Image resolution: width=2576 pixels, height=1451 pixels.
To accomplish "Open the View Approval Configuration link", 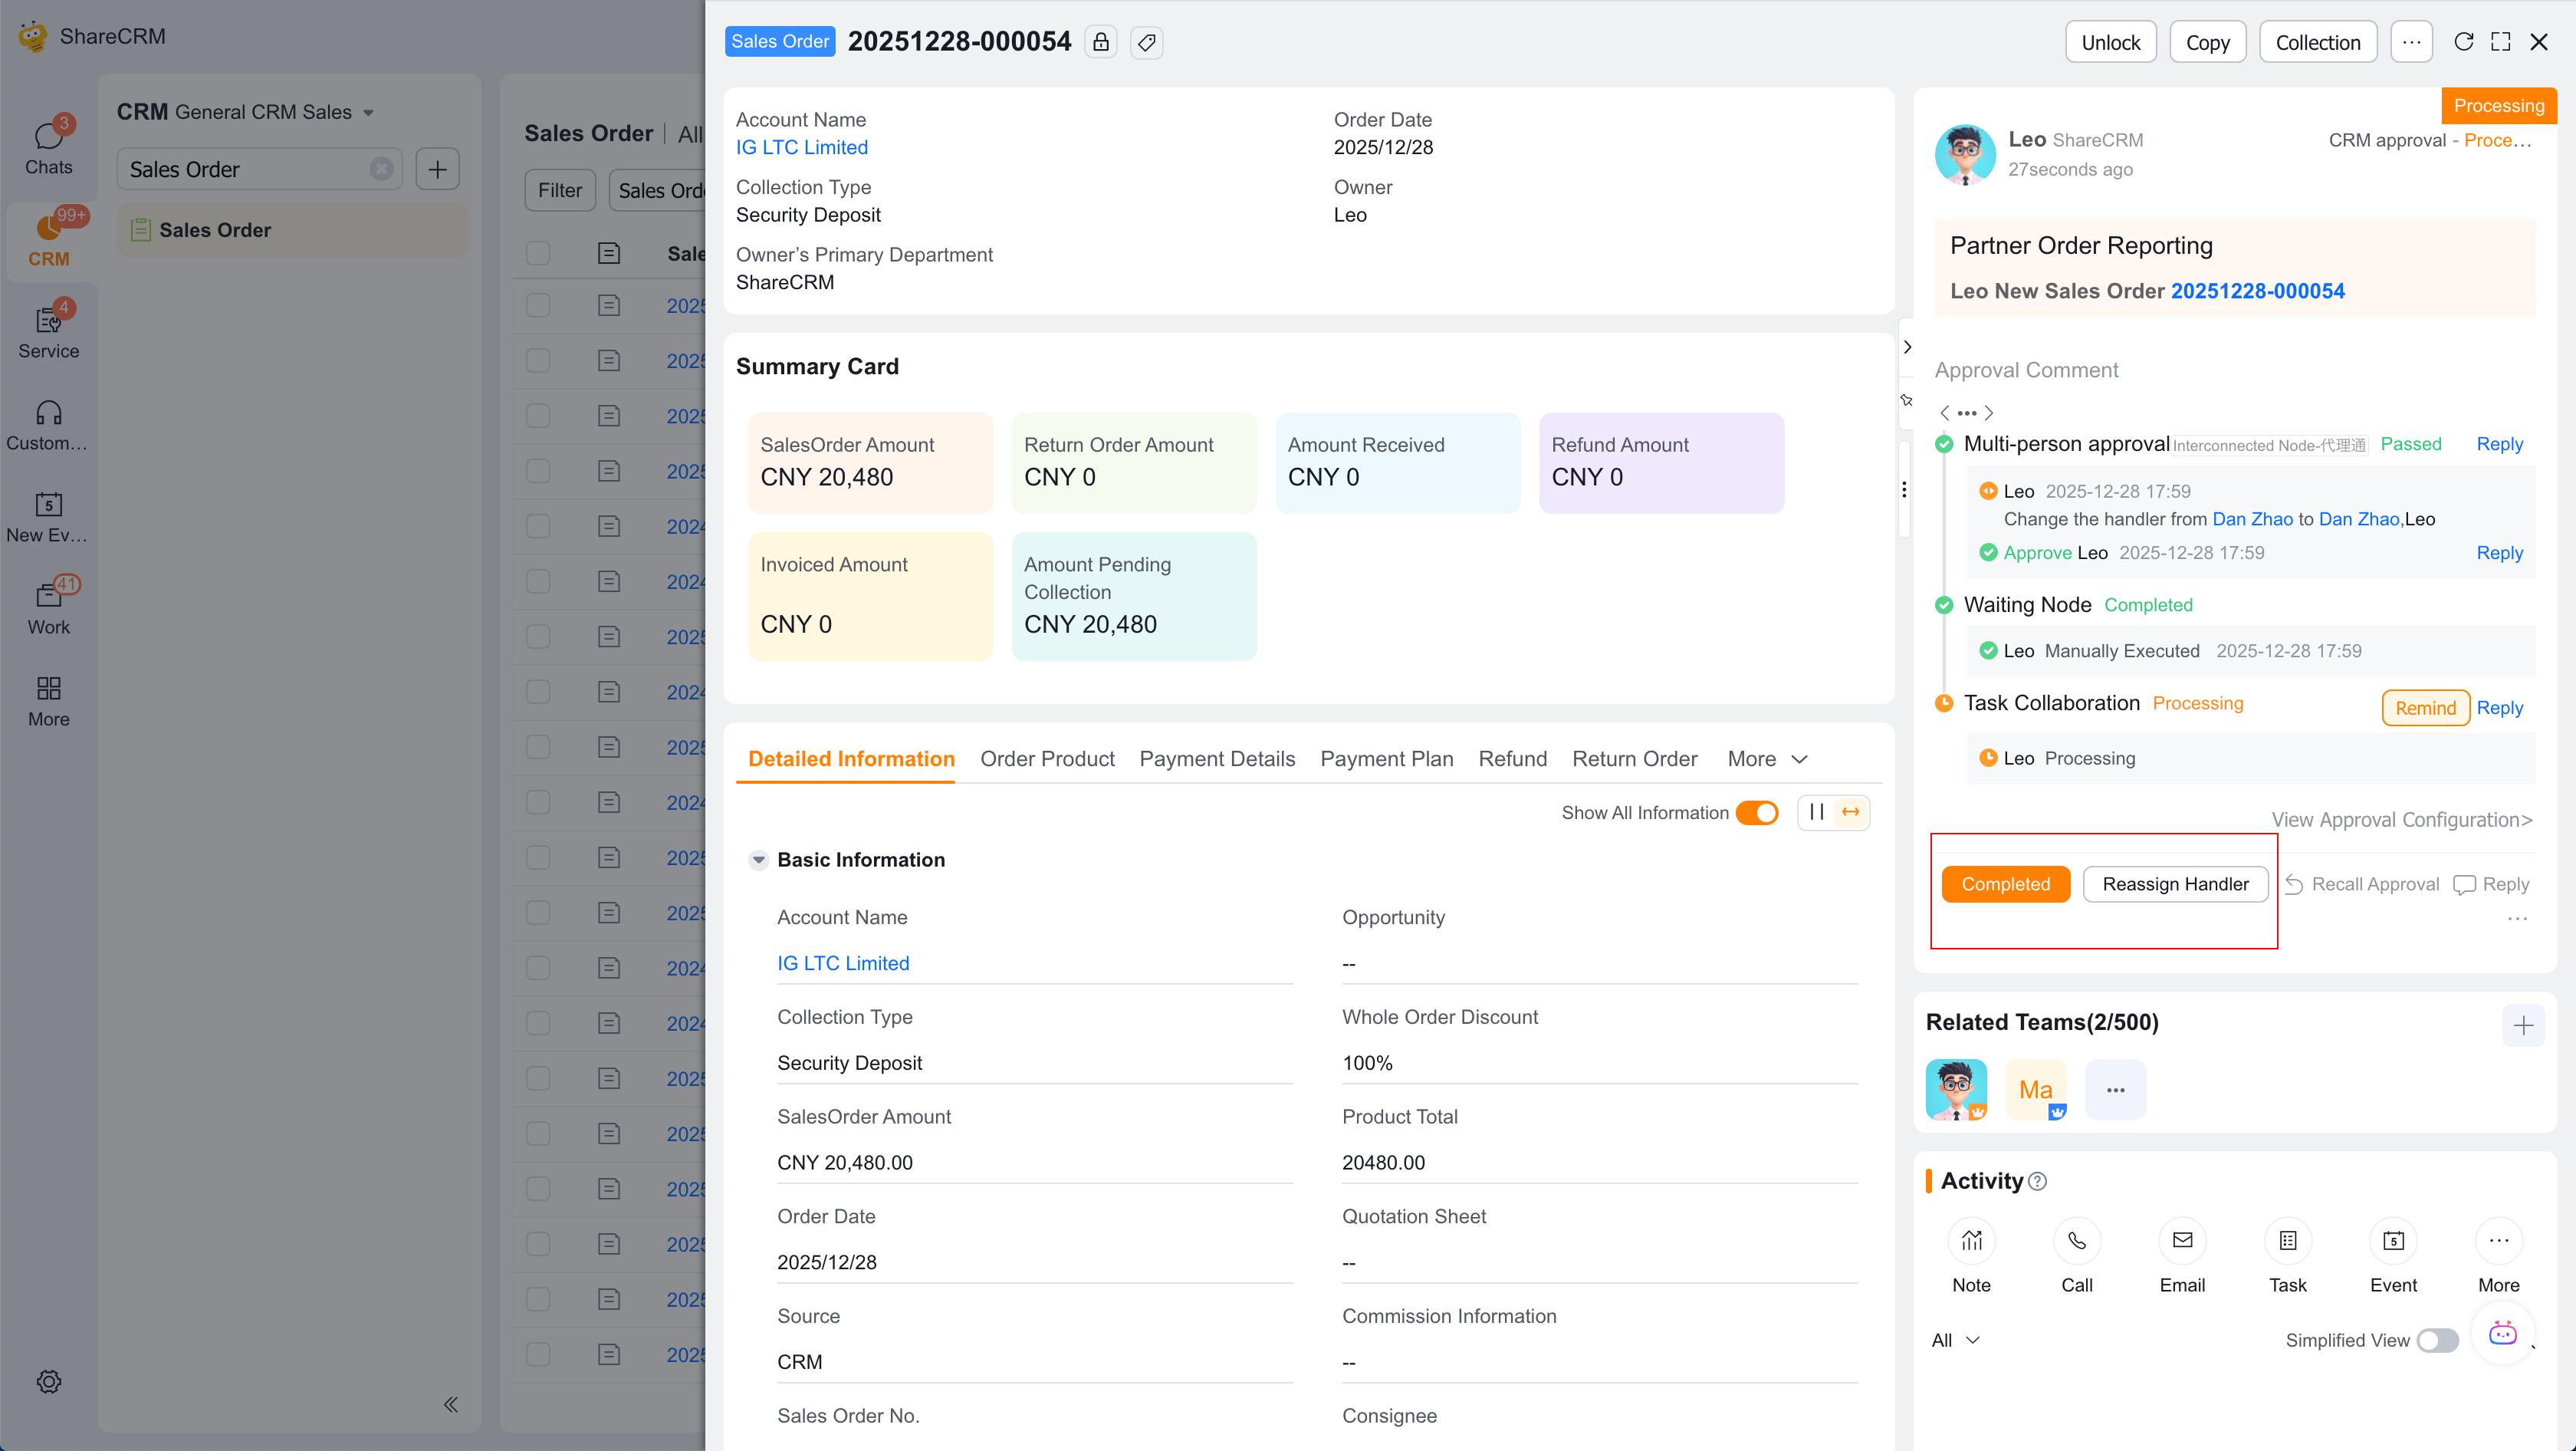I will tap(2402, 820).
